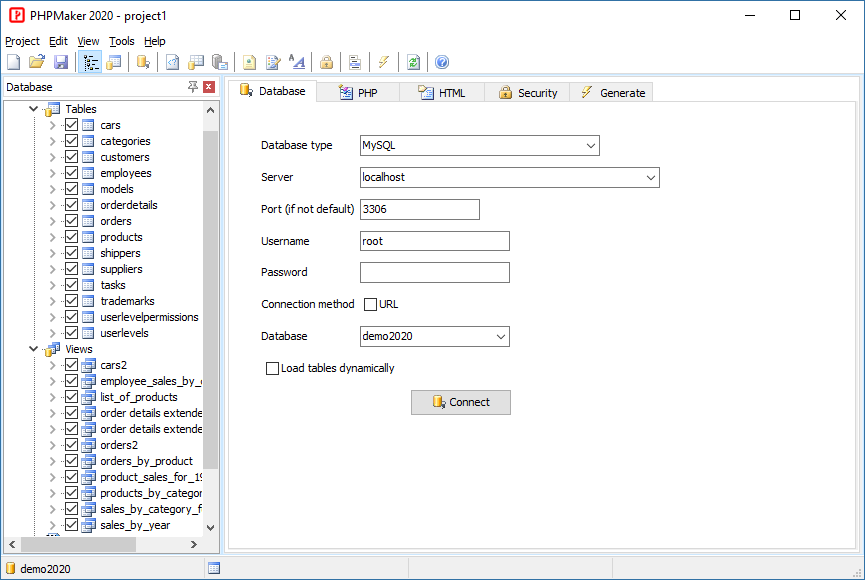The image size is (865, 580).
Task: Expand the suppliers table node
Action: pos(52,269)
